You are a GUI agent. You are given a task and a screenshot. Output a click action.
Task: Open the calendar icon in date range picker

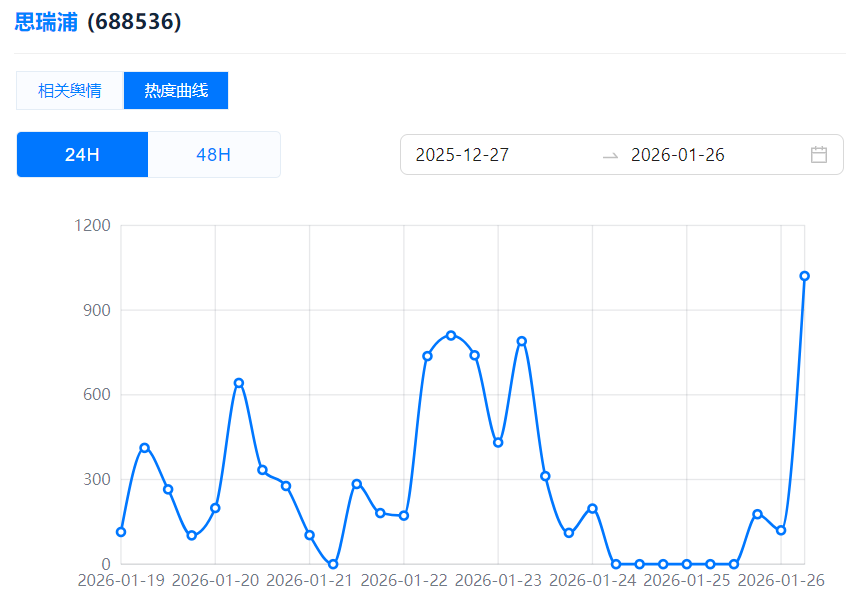[x=818, y=155]
